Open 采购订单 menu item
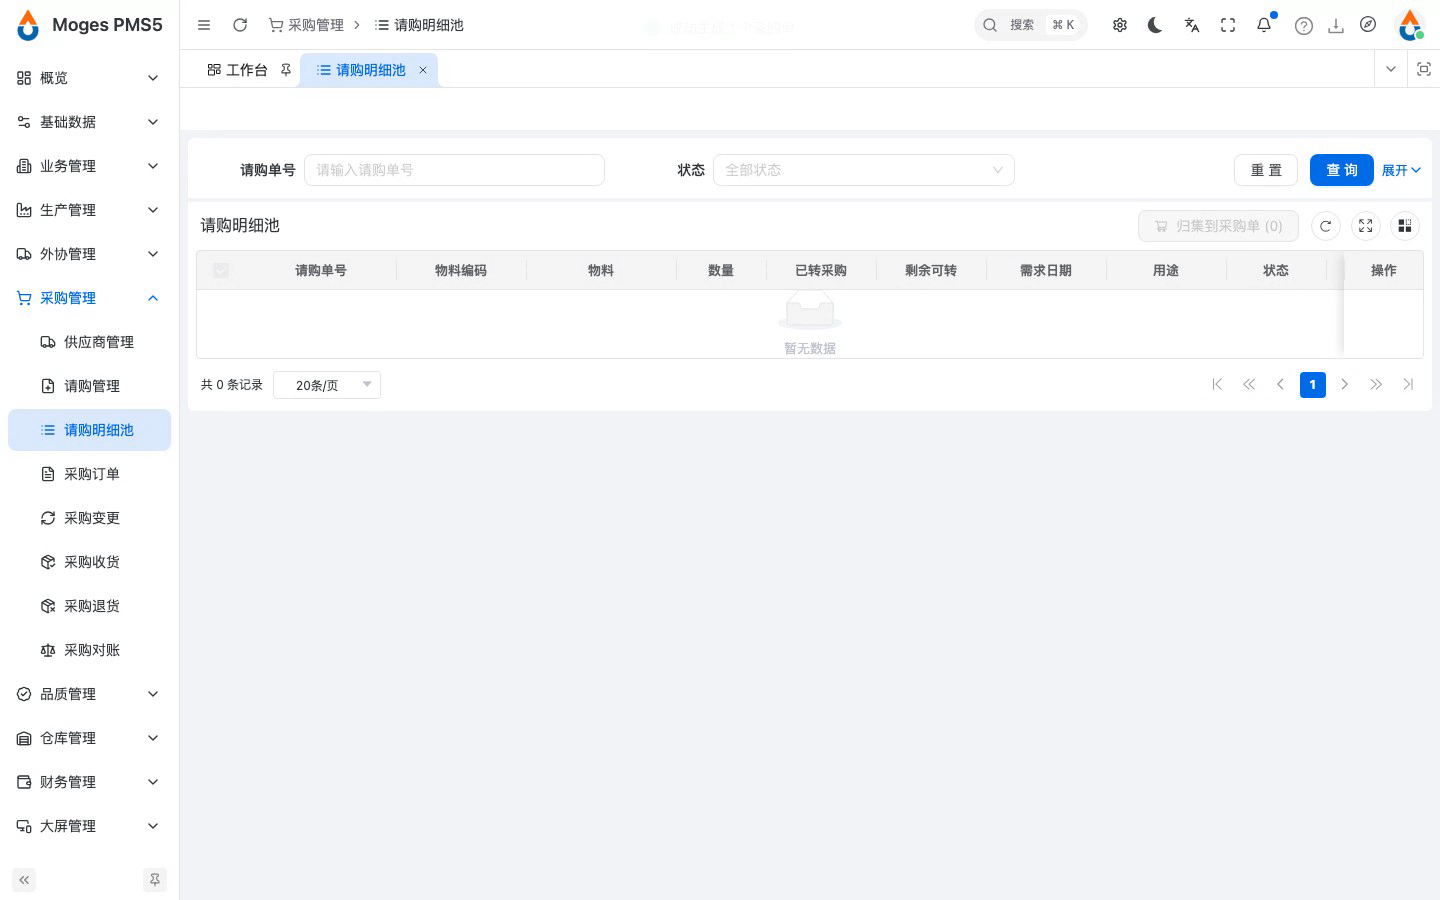1440x900 pixels. click(x=89, y=474)
